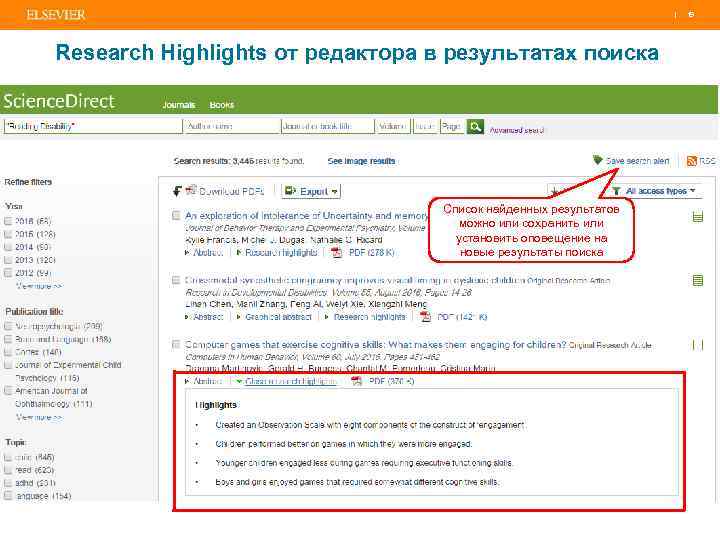Open the Books menu

(x=222, y=105)
